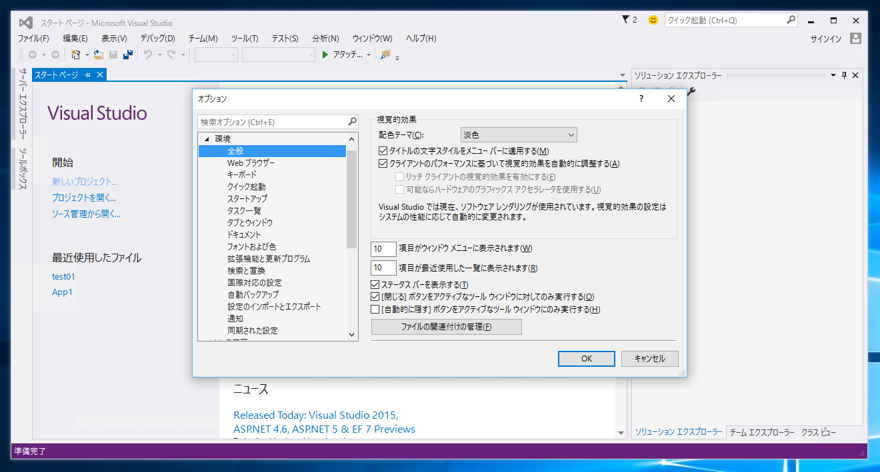Click the Options dialog help question mark

pyautogui.click(x=641, y=99)
